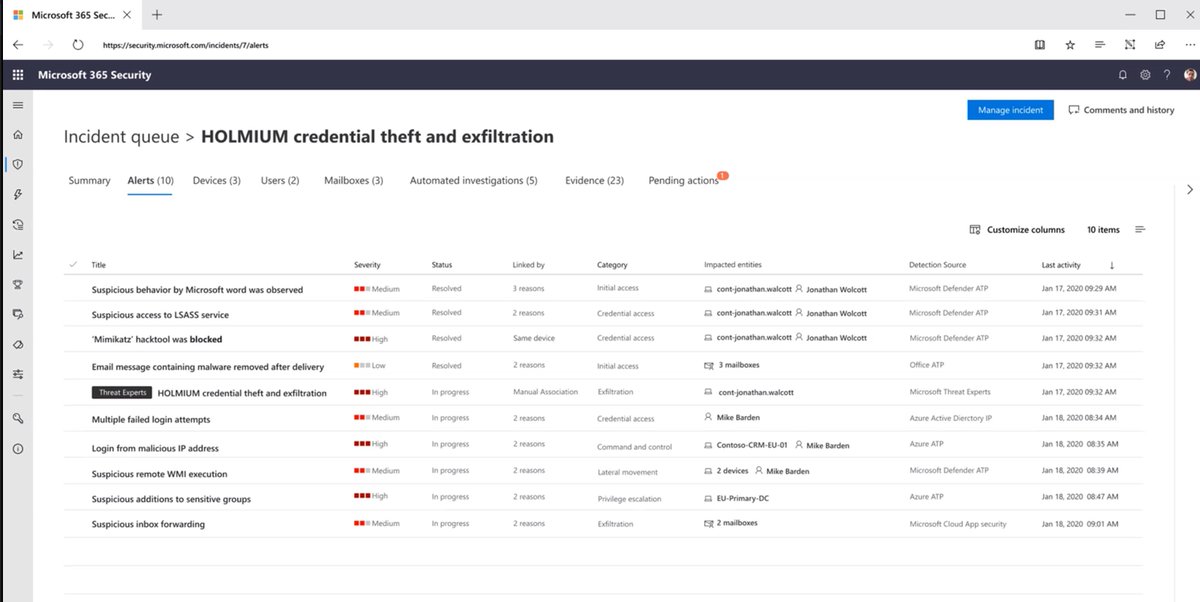The image size is (1200, 602).
Task: Switch to the Pending actions tab
Action: pyautogui.click(x=683, y=181)
